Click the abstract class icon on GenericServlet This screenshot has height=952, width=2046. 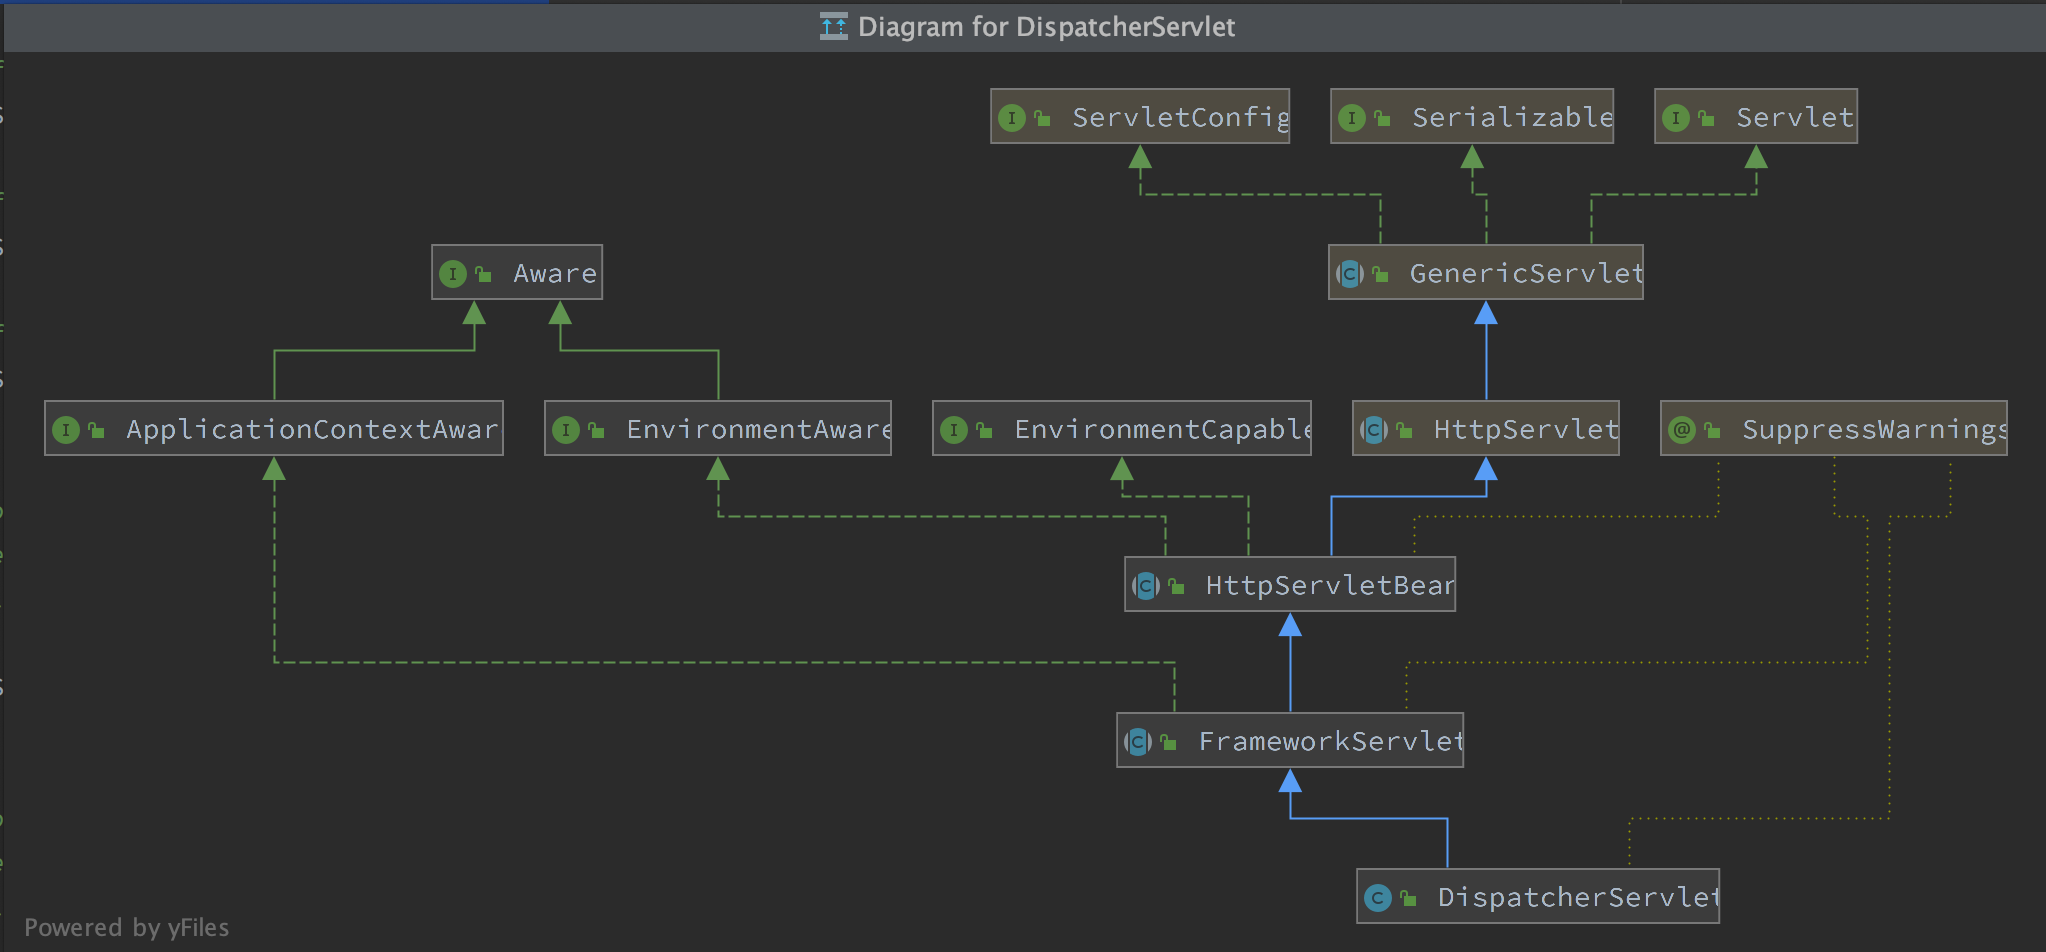pyautogui.click(x=1350, y=274)
